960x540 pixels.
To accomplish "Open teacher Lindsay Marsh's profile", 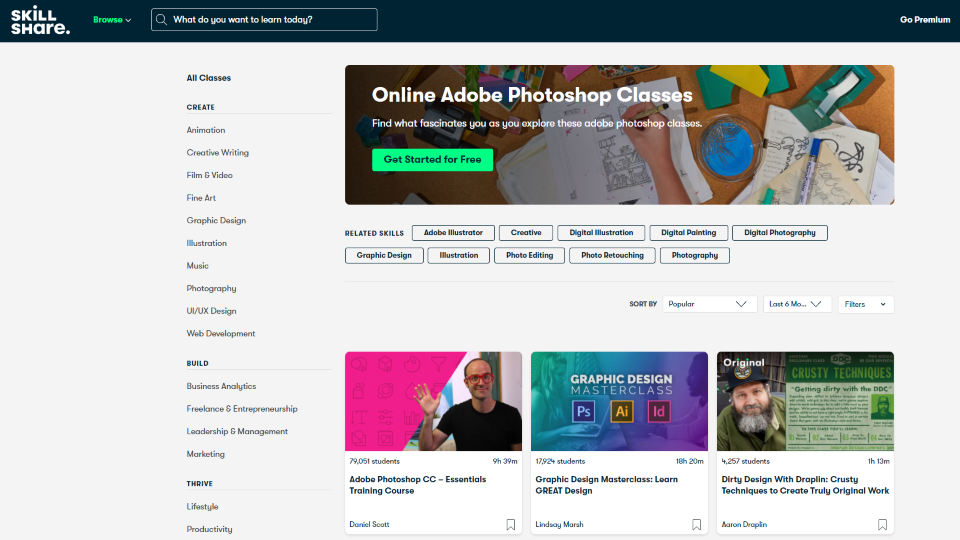I will coord(559,525).
